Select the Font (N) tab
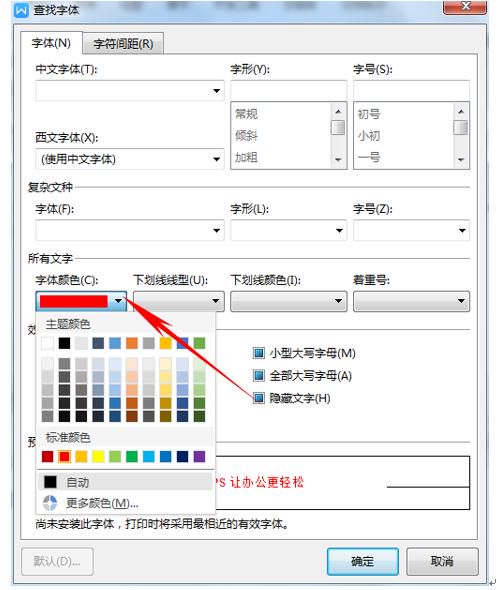Screen dimensions: 501x590 point(51,43)
